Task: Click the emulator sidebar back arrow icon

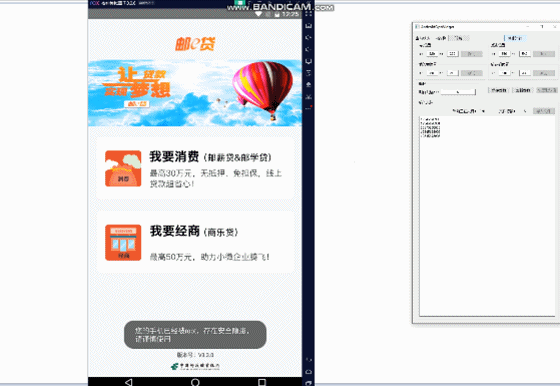Action: pyautogui.click(x=309, y=360)
